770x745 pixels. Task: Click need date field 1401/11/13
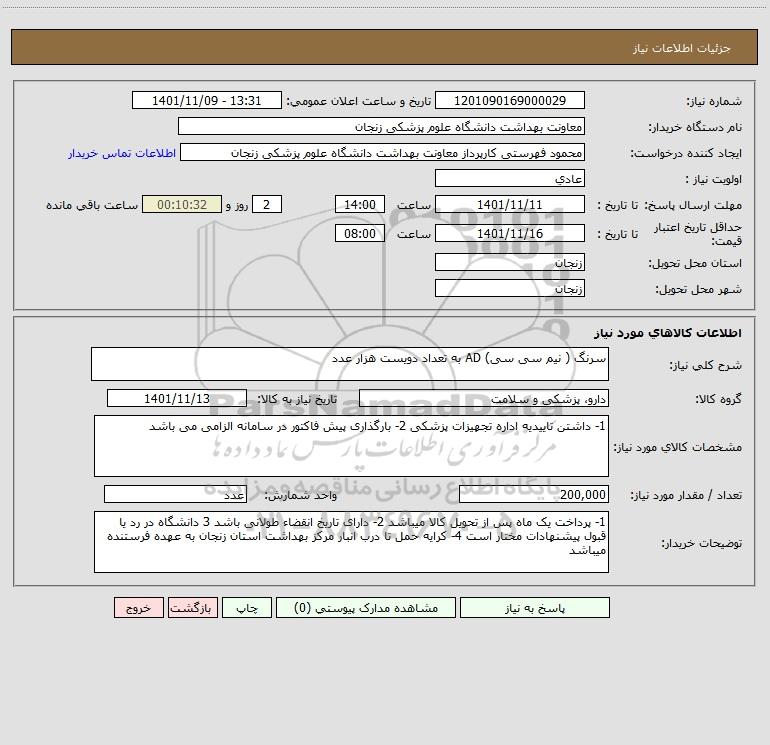[177, 398]
